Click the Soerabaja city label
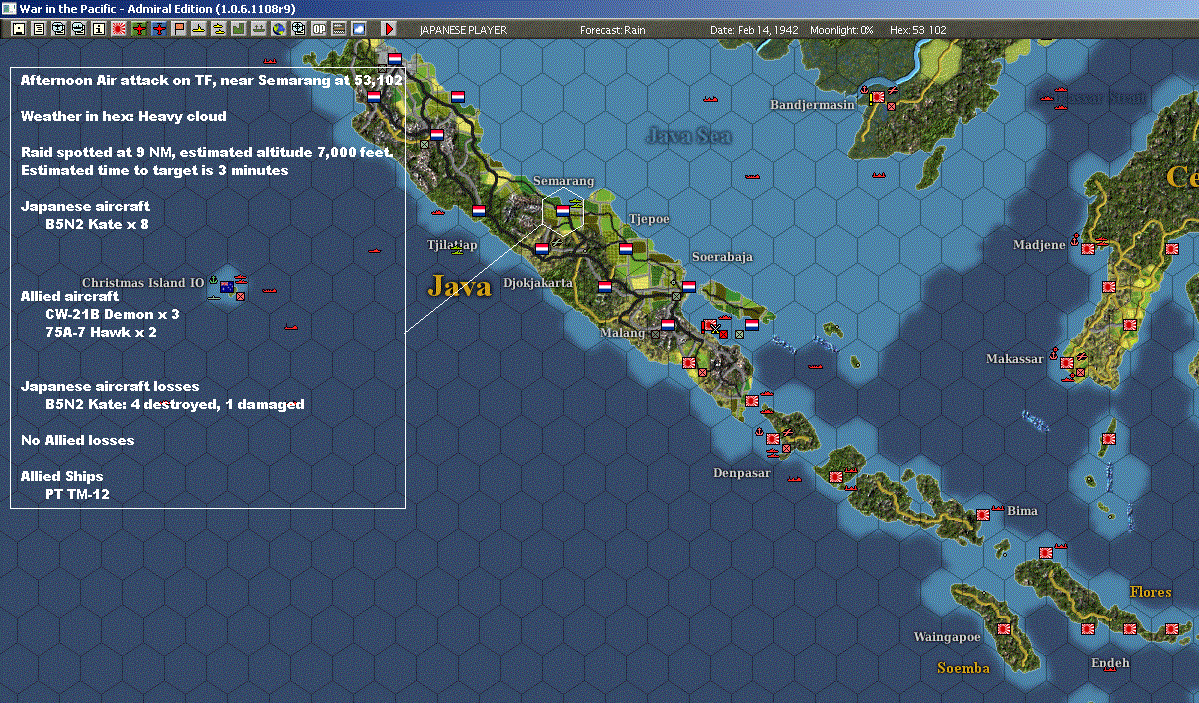This screenshot has height=703, width=1199. tap(722, 256)
